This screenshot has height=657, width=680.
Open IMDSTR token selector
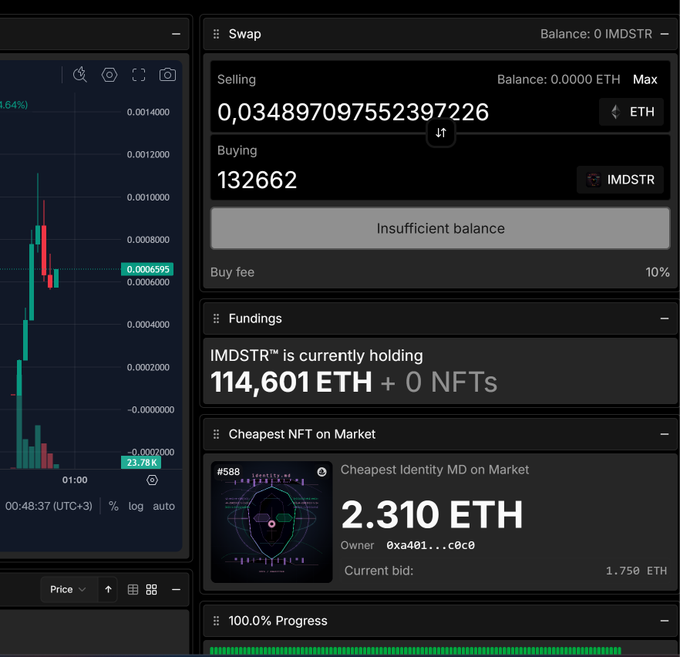coord(620,180)
